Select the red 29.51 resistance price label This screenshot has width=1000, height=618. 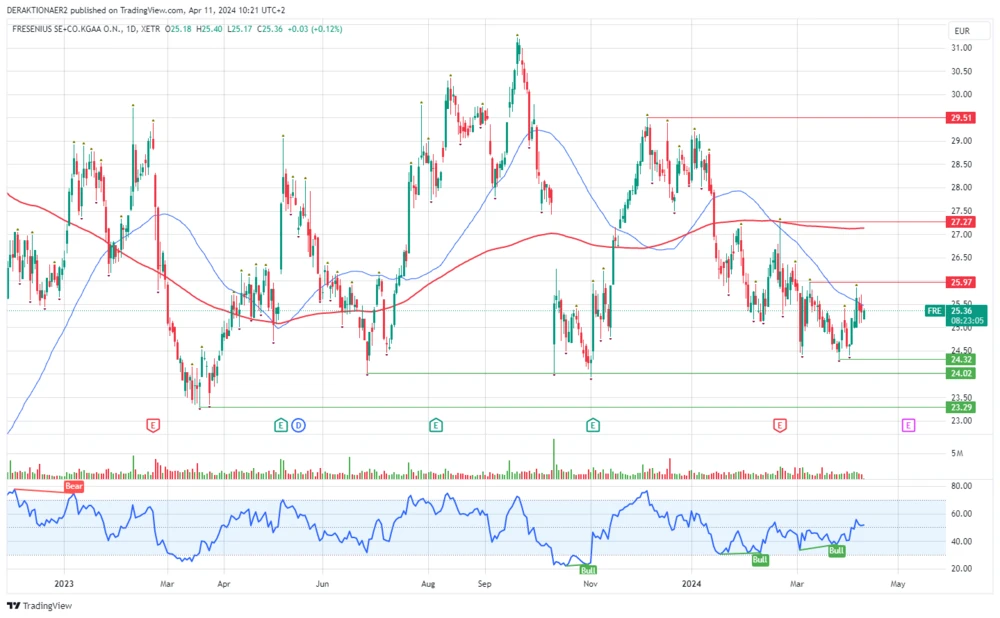(x=961, y=118)
